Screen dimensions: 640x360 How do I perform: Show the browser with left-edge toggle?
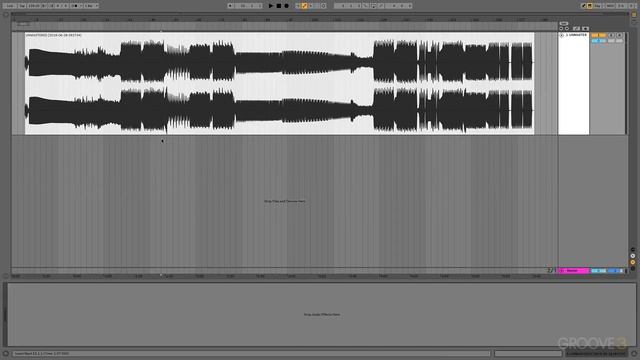(x=6, y=15)
